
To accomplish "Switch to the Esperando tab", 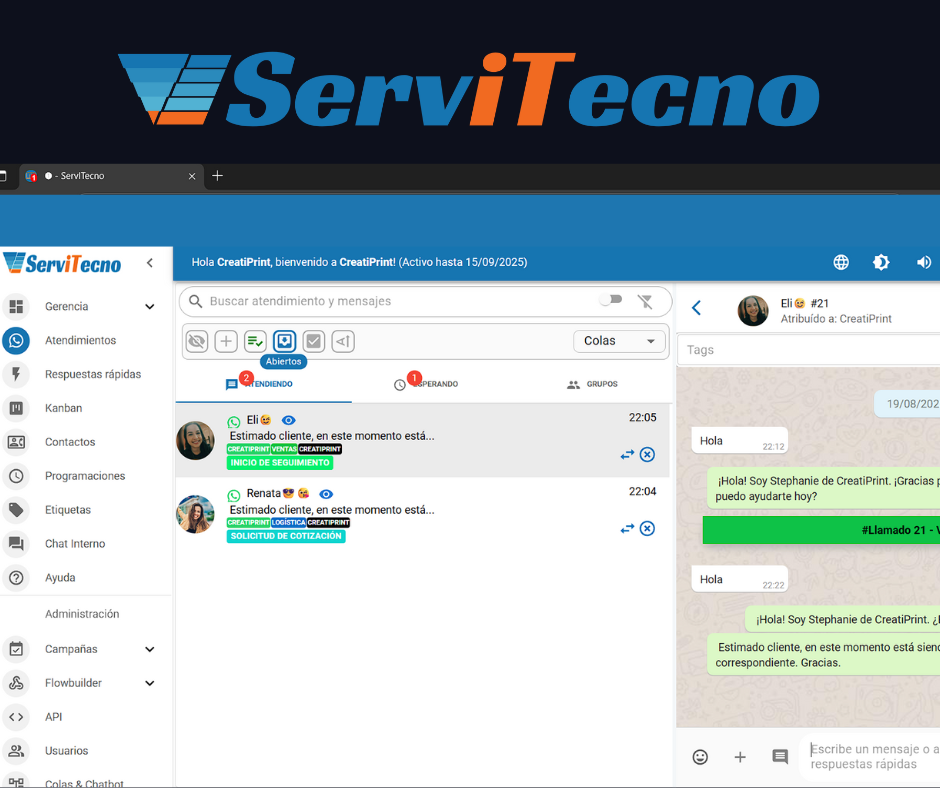I will pyautogui.click(x=427, y=384).
